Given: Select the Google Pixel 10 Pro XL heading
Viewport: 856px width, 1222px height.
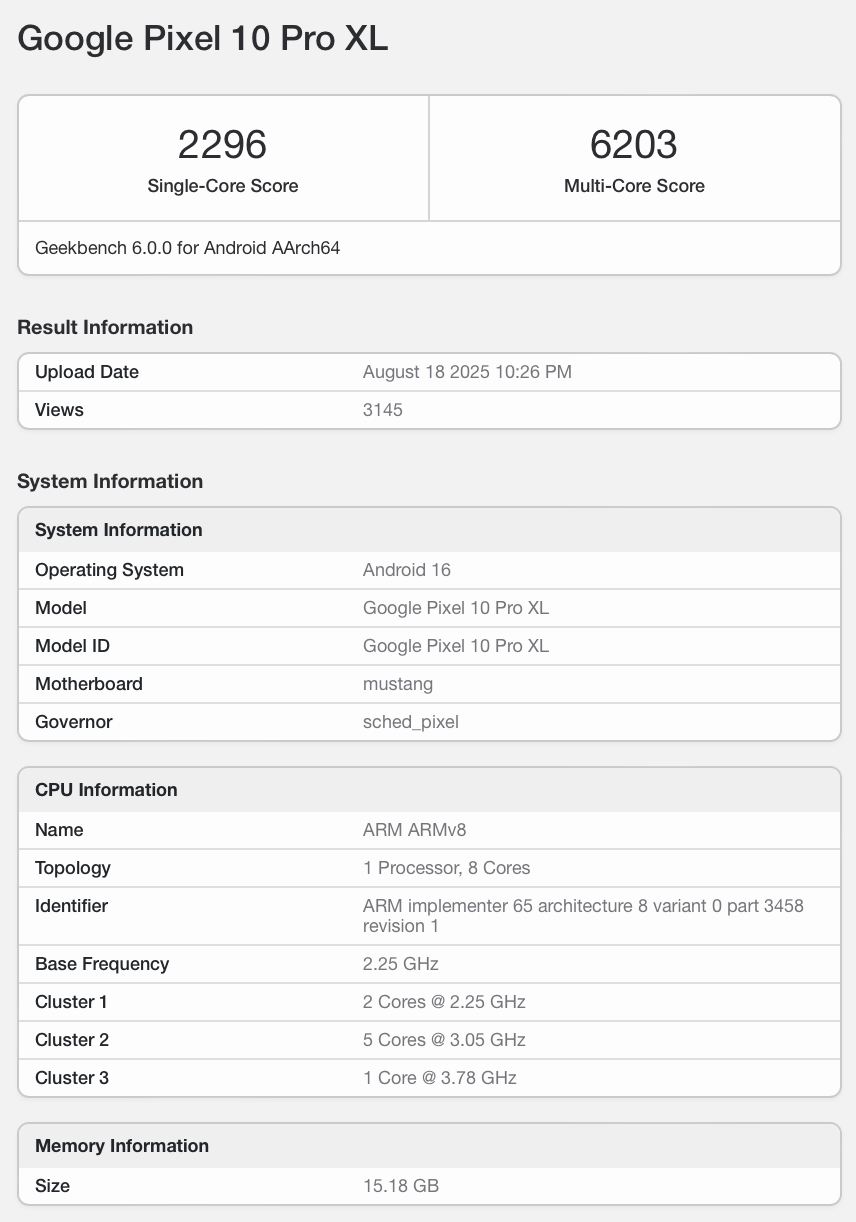Looking at the screenshot, I should pos(203,38).
